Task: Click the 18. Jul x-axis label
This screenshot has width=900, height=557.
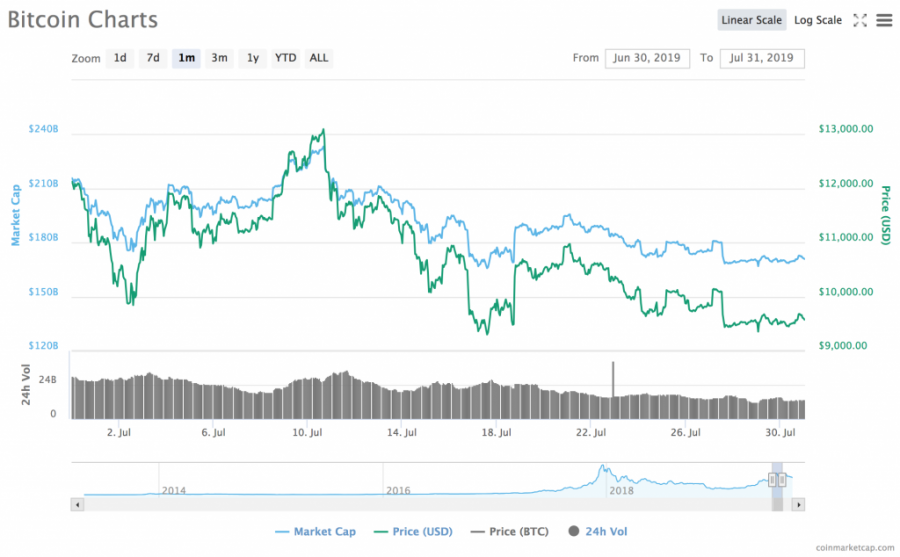Action: point(496,432)
